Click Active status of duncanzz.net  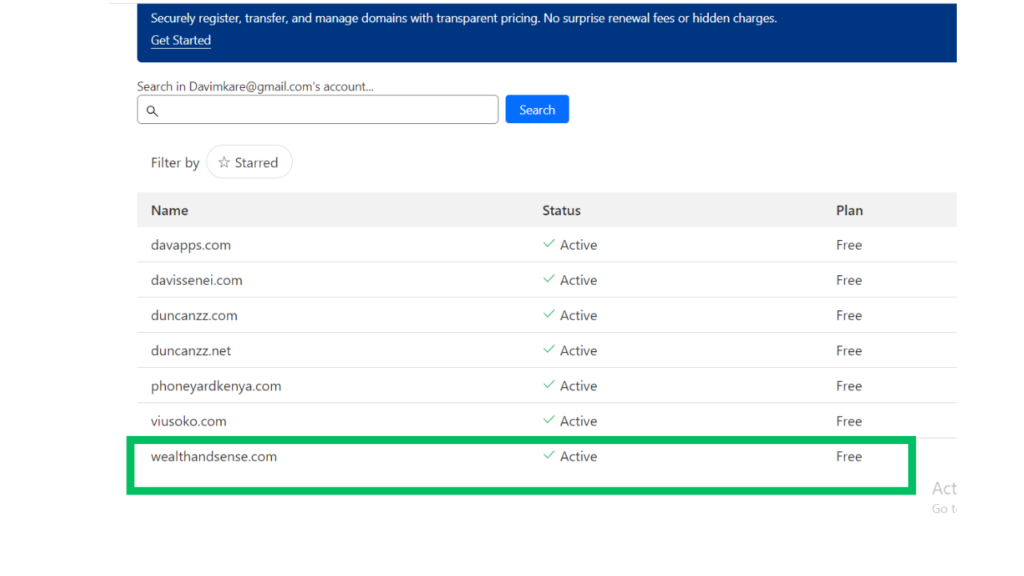[x=578, y=351]
